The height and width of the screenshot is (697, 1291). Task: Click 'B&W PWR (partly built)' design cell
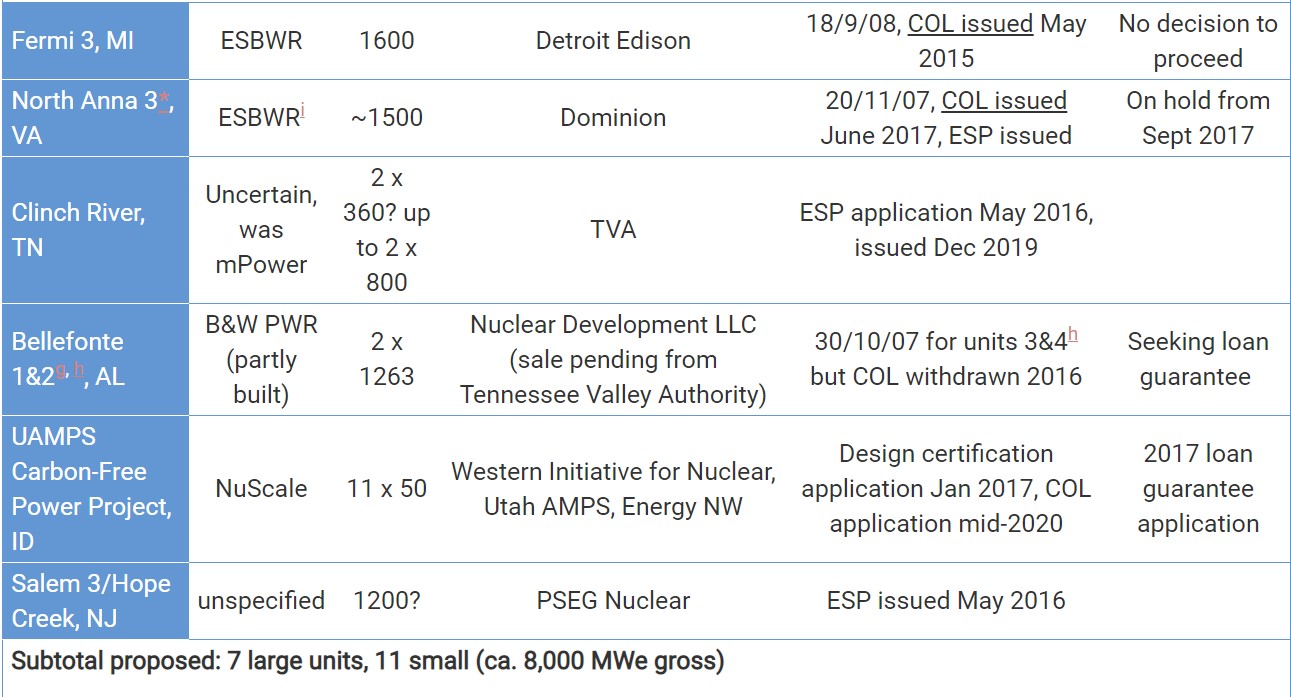(x=261, y=360)
